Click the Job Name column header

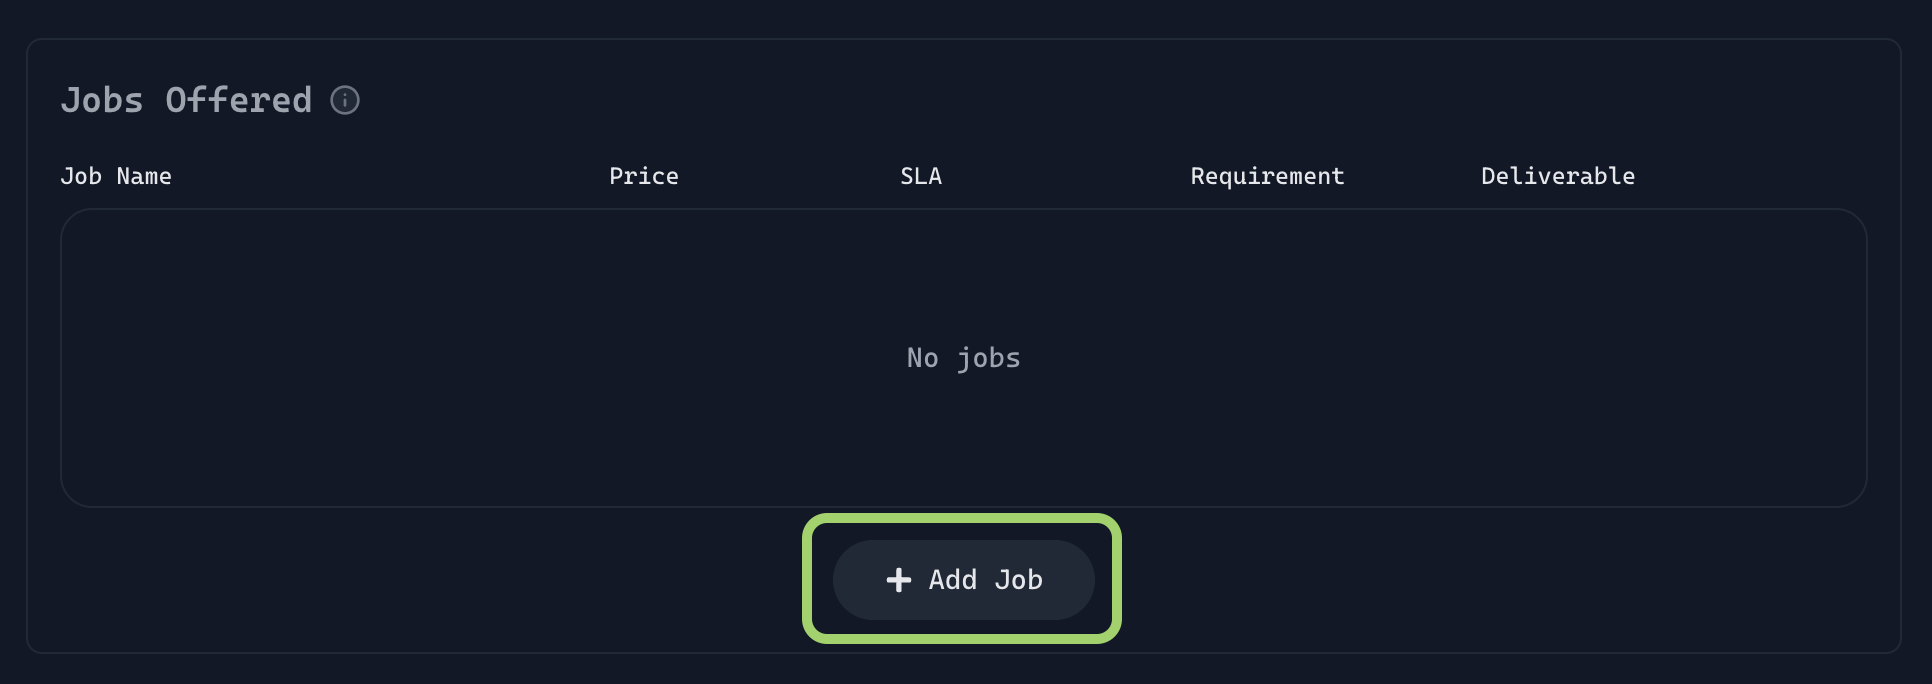point(116,176)
